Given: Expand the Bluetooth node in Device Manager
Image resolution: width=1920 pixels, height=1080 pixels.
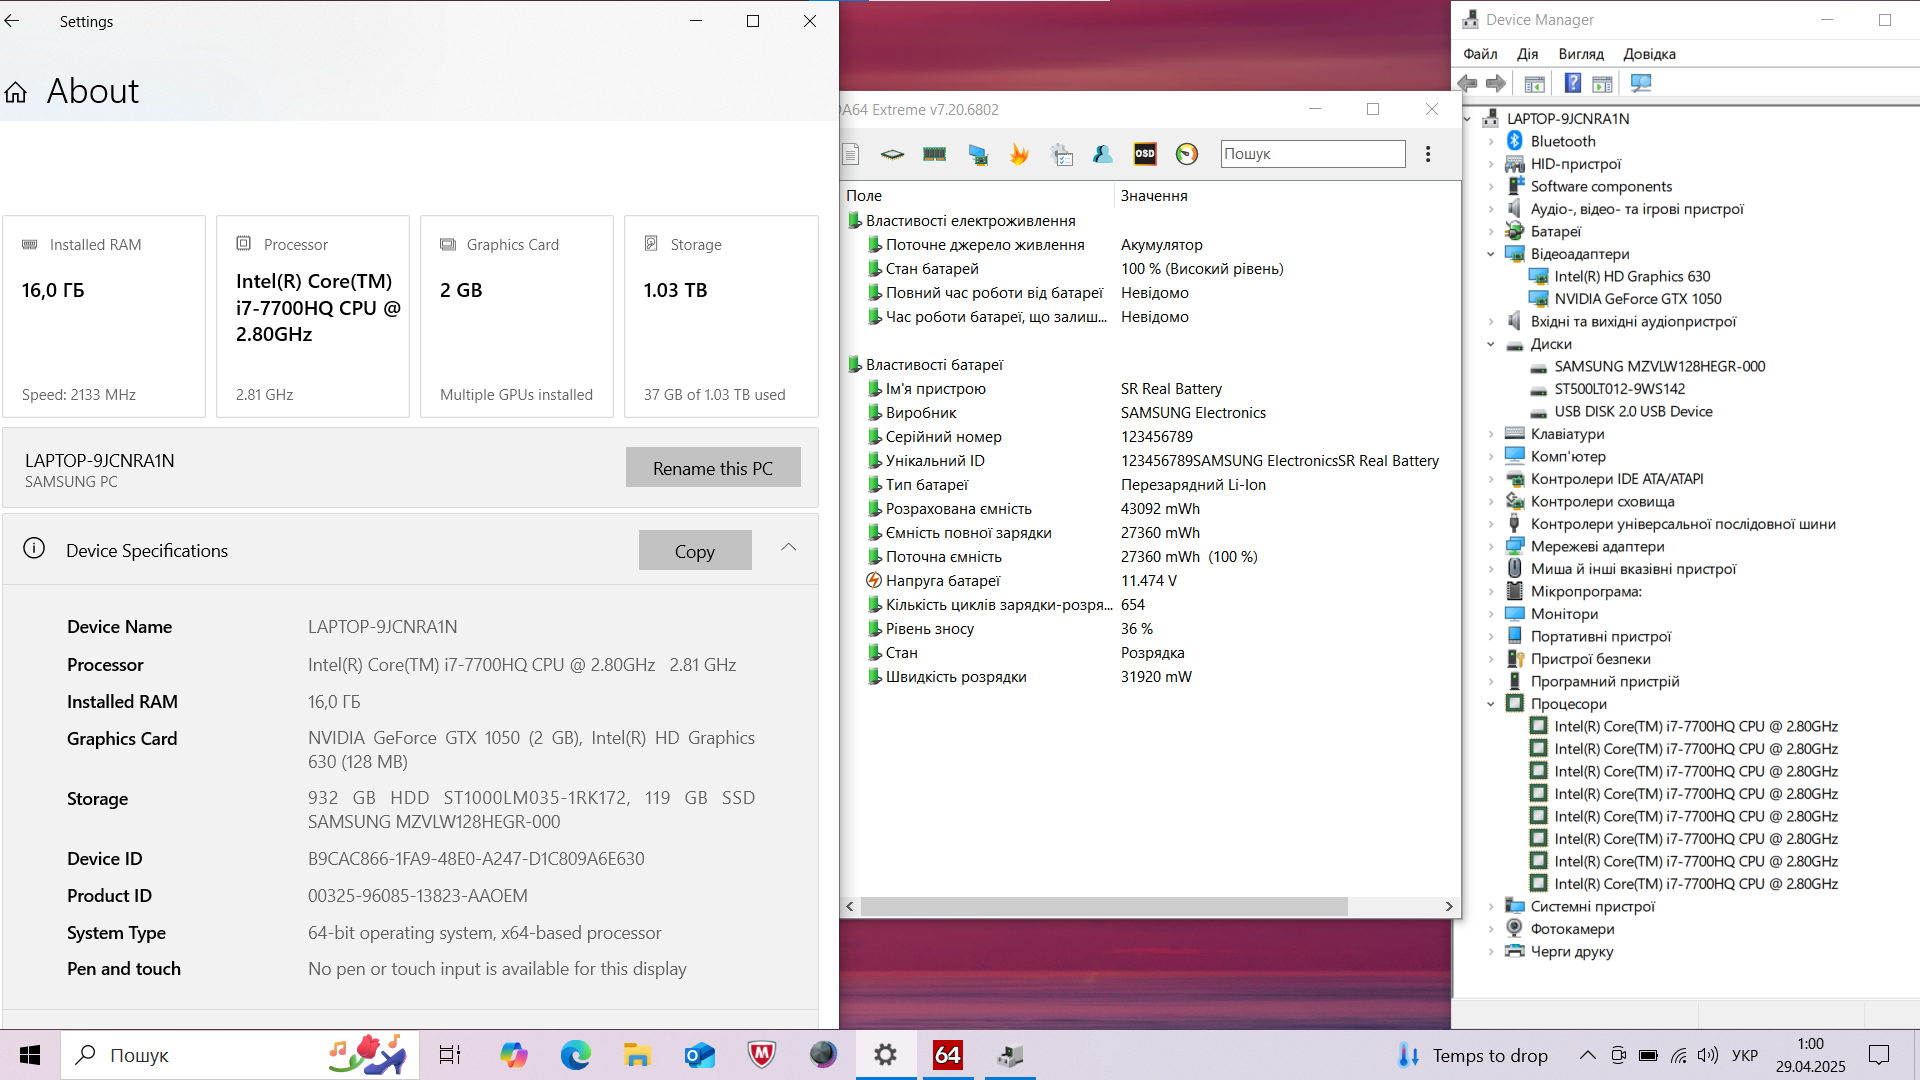Looking at the screenshot, I should pyautogui.click(x=1491, y=142).
